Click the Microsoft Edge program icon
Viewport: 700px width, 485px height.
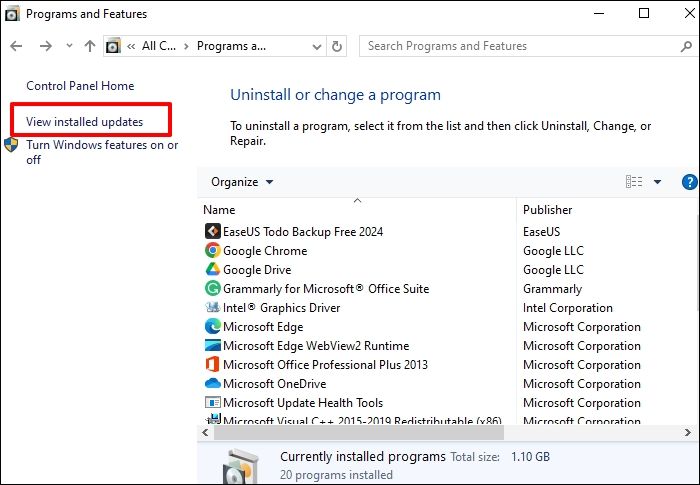pos(212,327)
